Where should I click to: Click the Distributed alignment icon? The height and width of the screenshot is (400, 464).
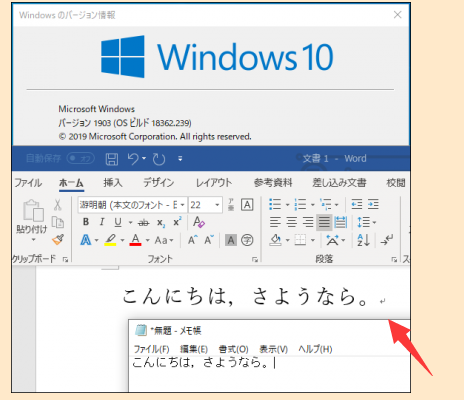tap(340, 222)
